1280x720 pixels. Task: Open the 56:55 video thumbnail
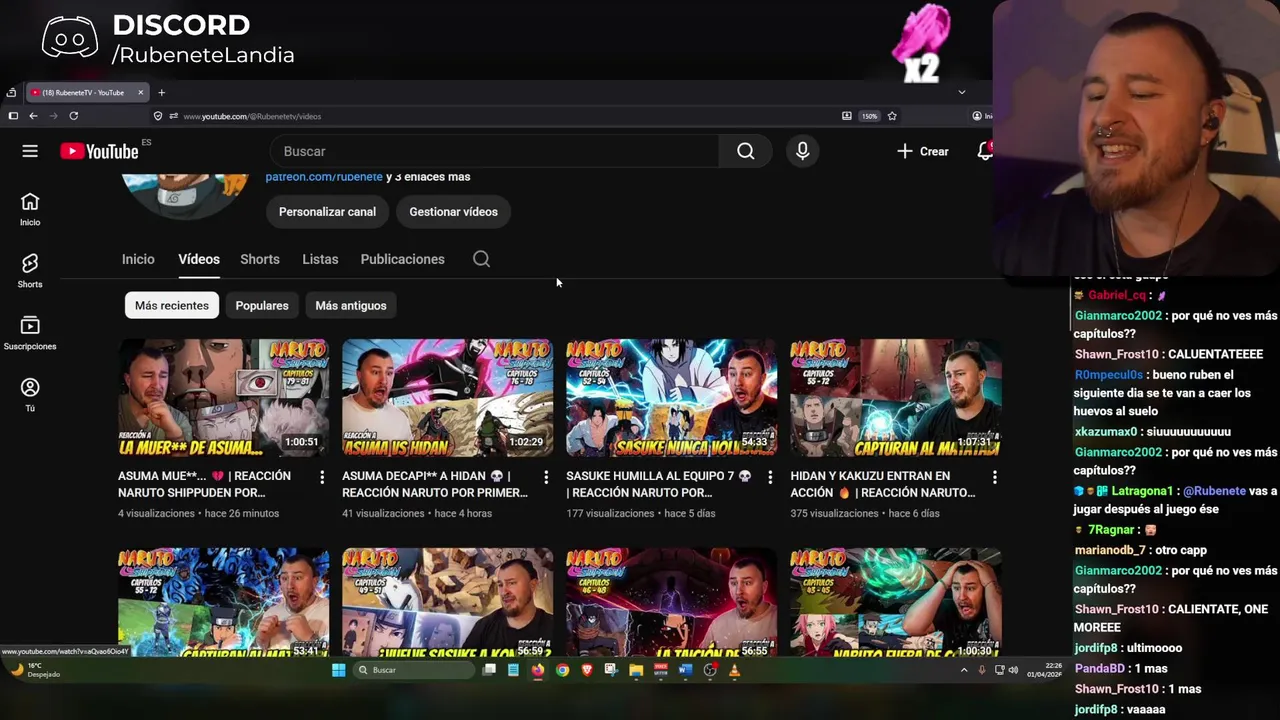pos(671,602)
